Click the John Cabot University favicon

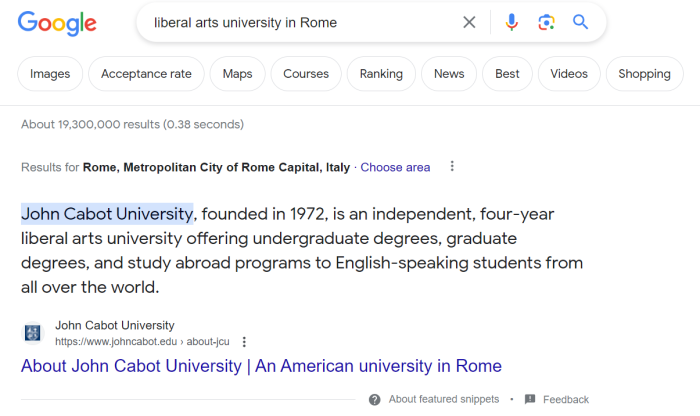33,333
